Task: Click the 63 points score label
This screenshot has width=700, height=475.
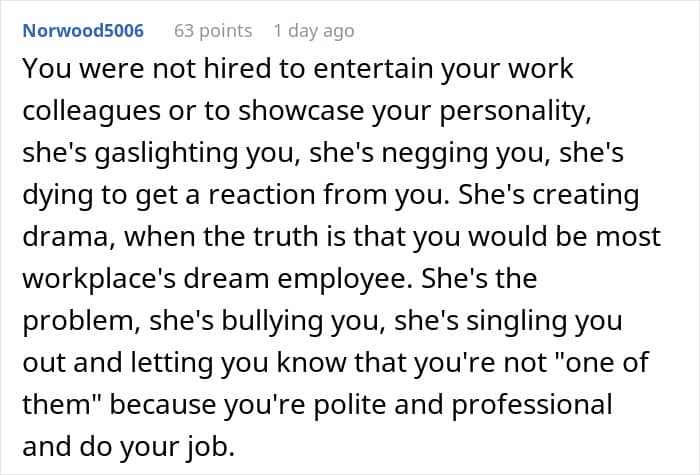Action: [x=213, y=31]
